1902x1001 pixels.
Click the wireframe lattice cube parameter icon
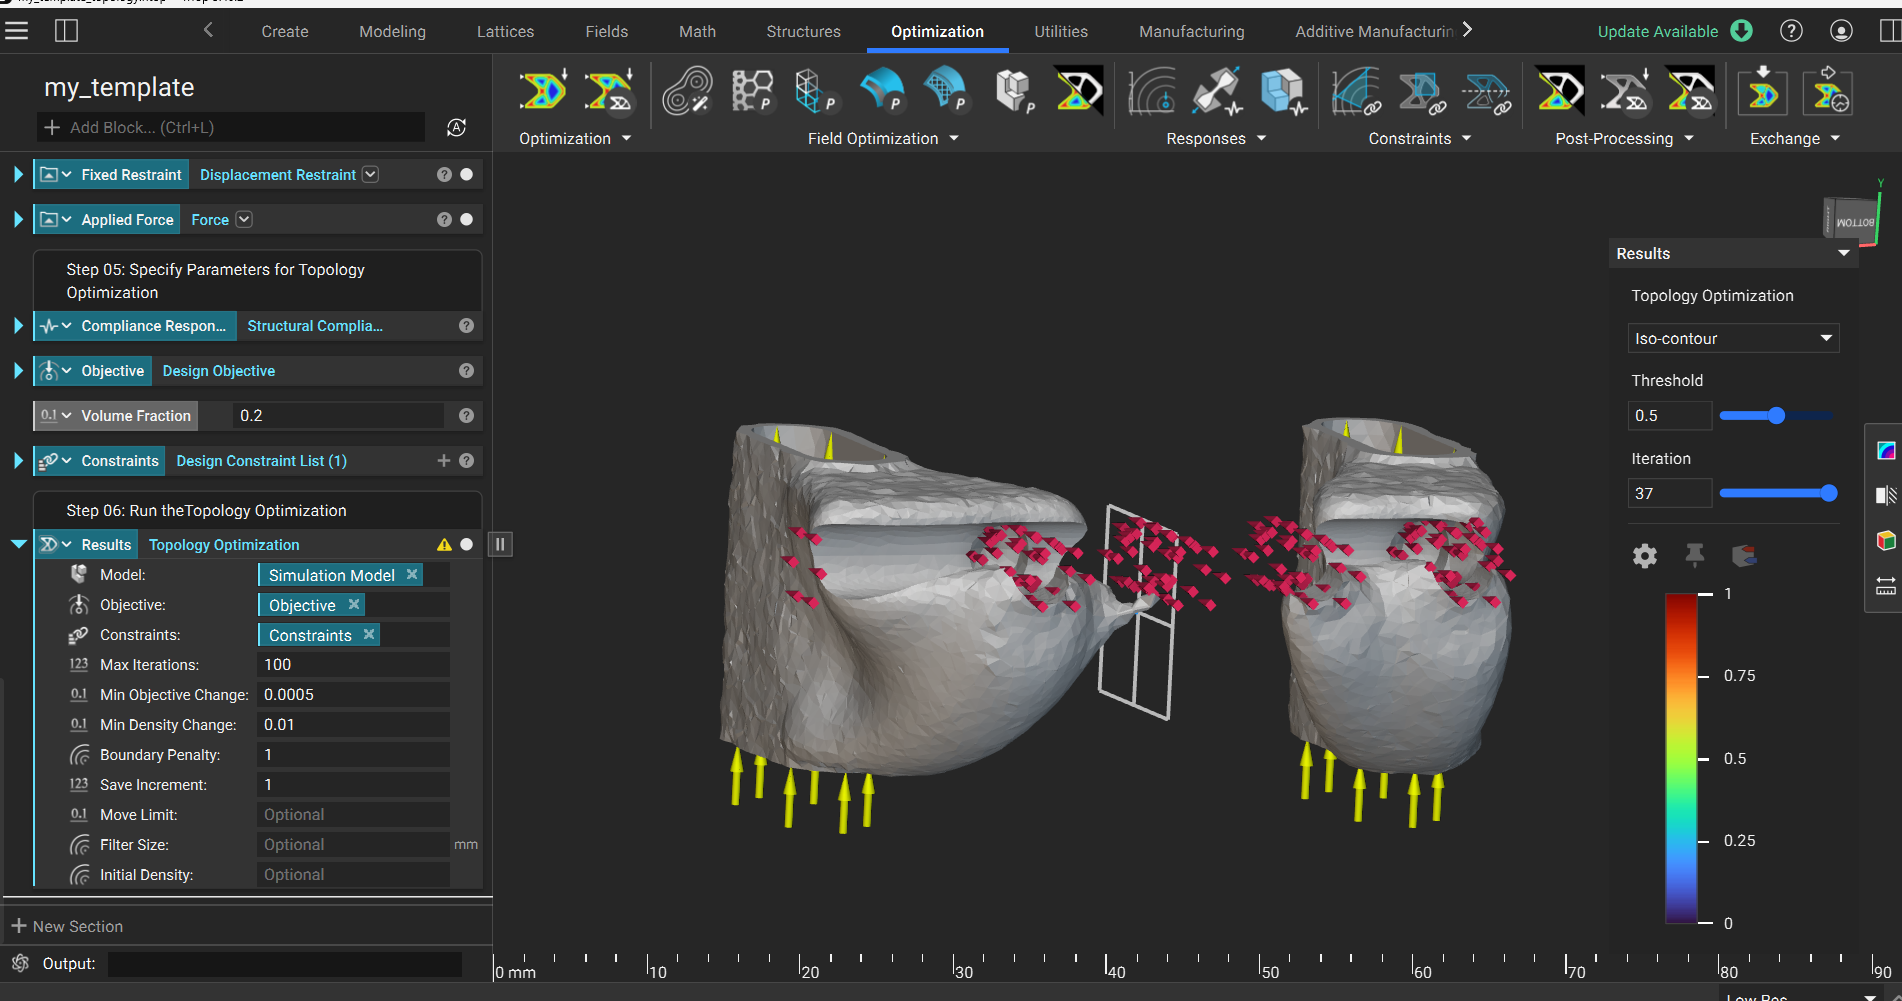815,91
